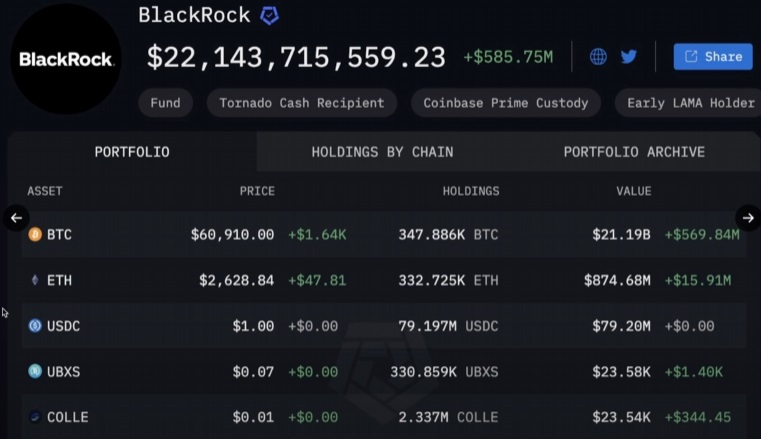
Task: Click the USDC price $1.00
Action: coord(253,326)
